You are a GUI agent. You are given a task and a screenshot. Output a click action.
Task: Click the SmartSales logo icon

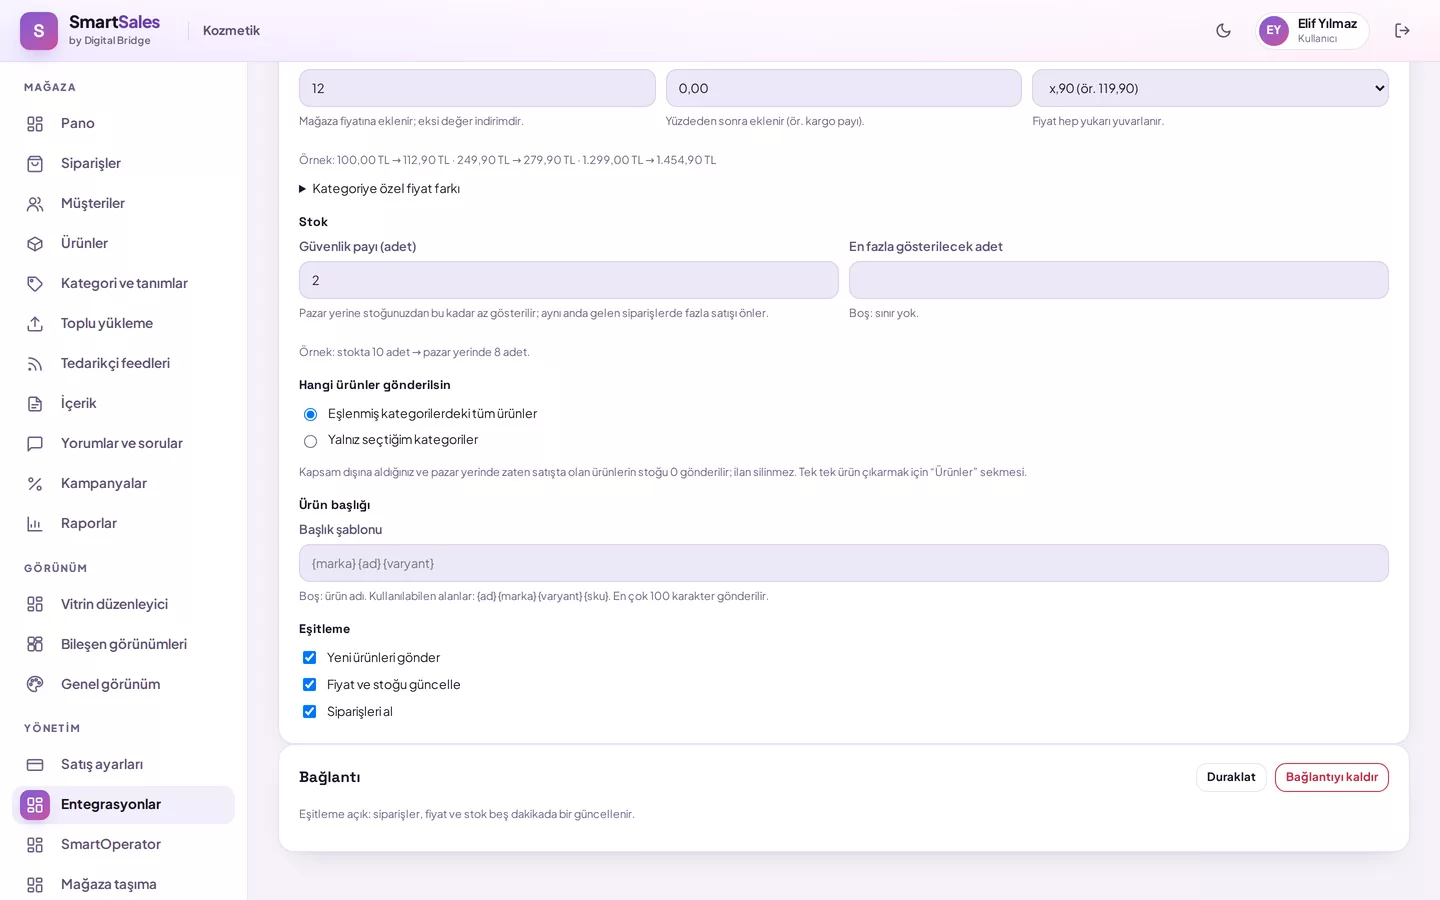(x=39, y=31)
